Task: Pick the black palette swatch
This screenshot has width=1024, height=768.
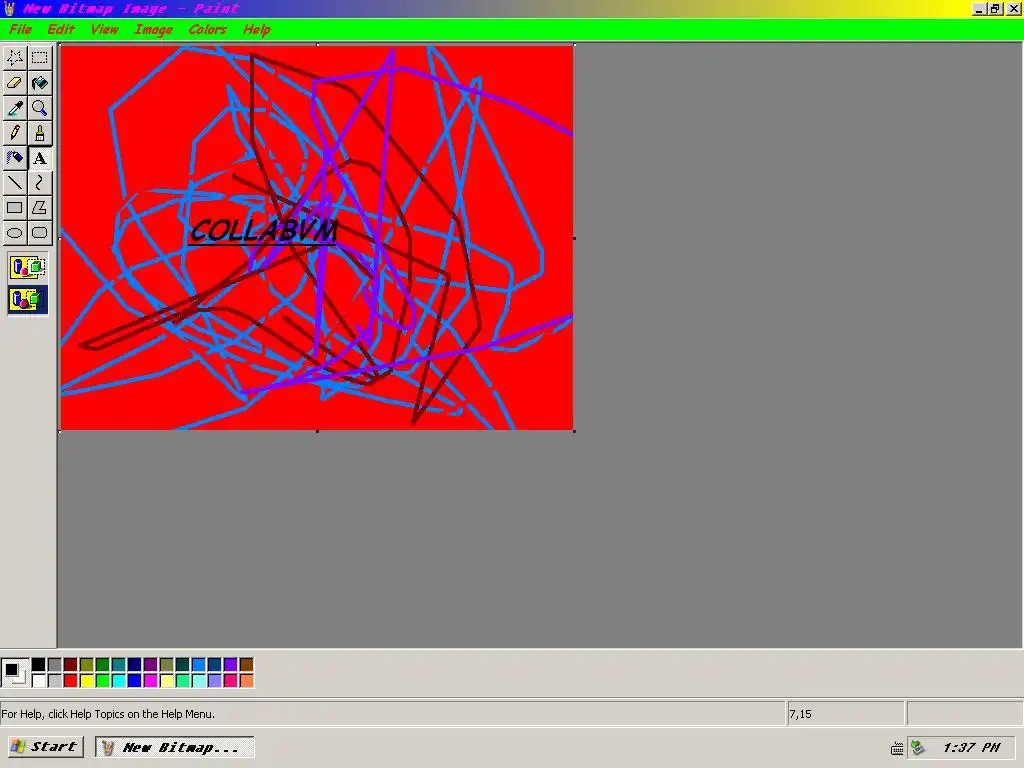Action: point(39,665)
